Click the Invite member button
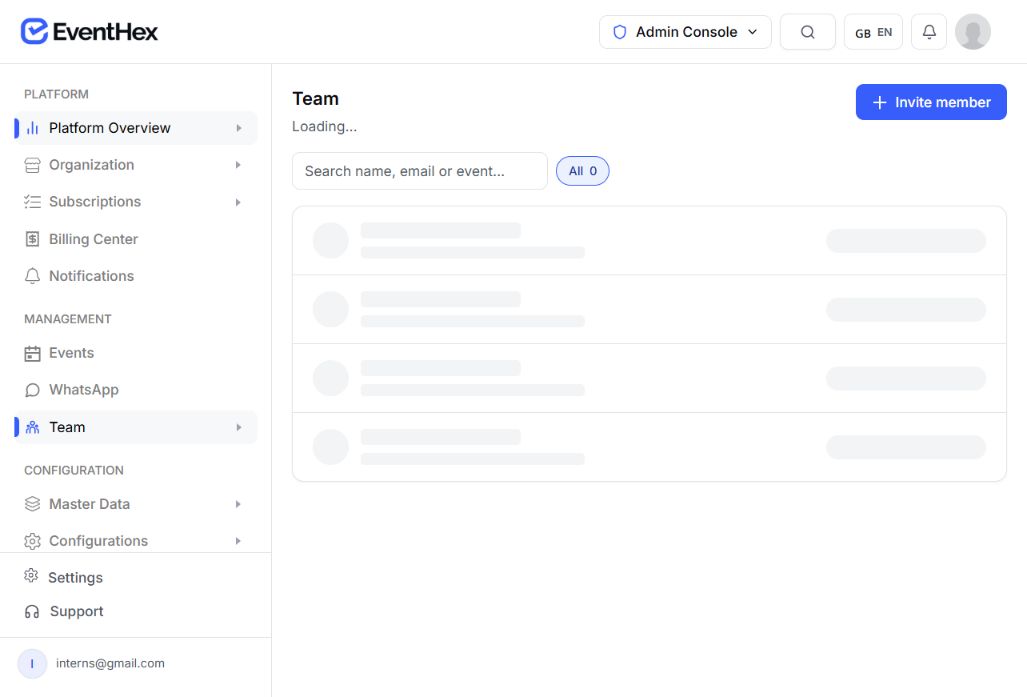 [931, 102]
